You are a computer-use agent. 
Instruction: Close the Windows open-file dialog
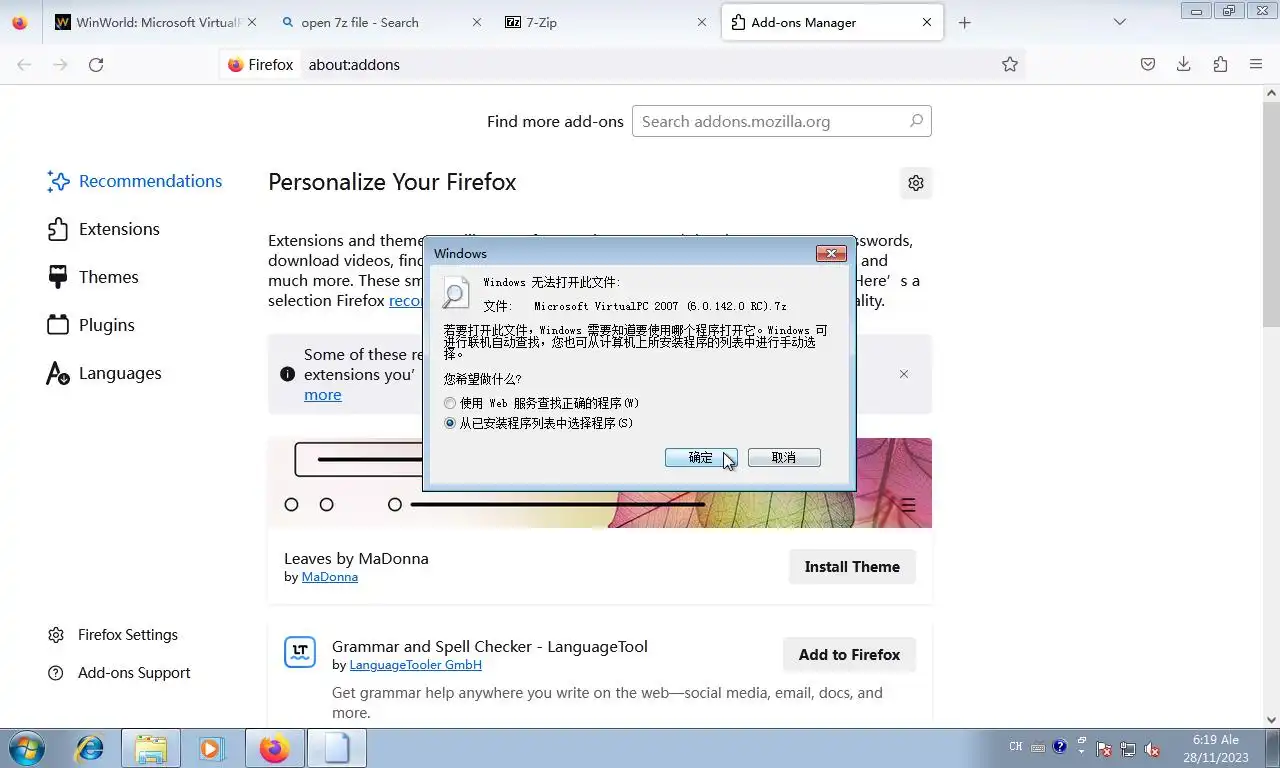(x=831, y=254)
